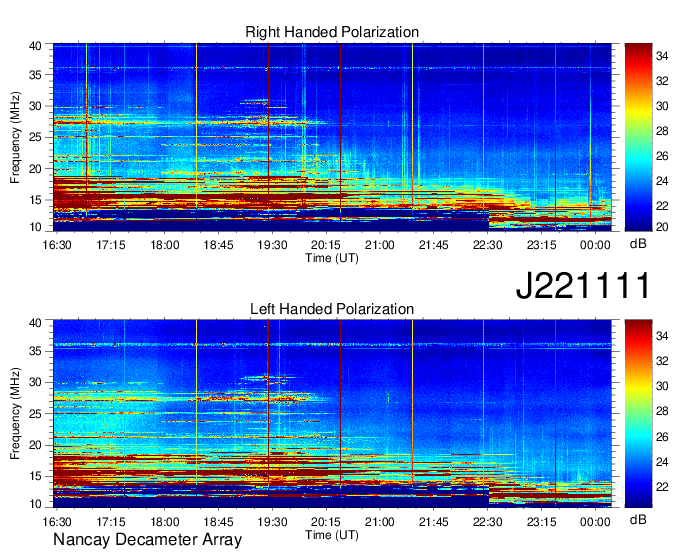Click 16:30 time tick under Left Handed plot
This screenshot has height=552, width=680.
click(57, 522)
